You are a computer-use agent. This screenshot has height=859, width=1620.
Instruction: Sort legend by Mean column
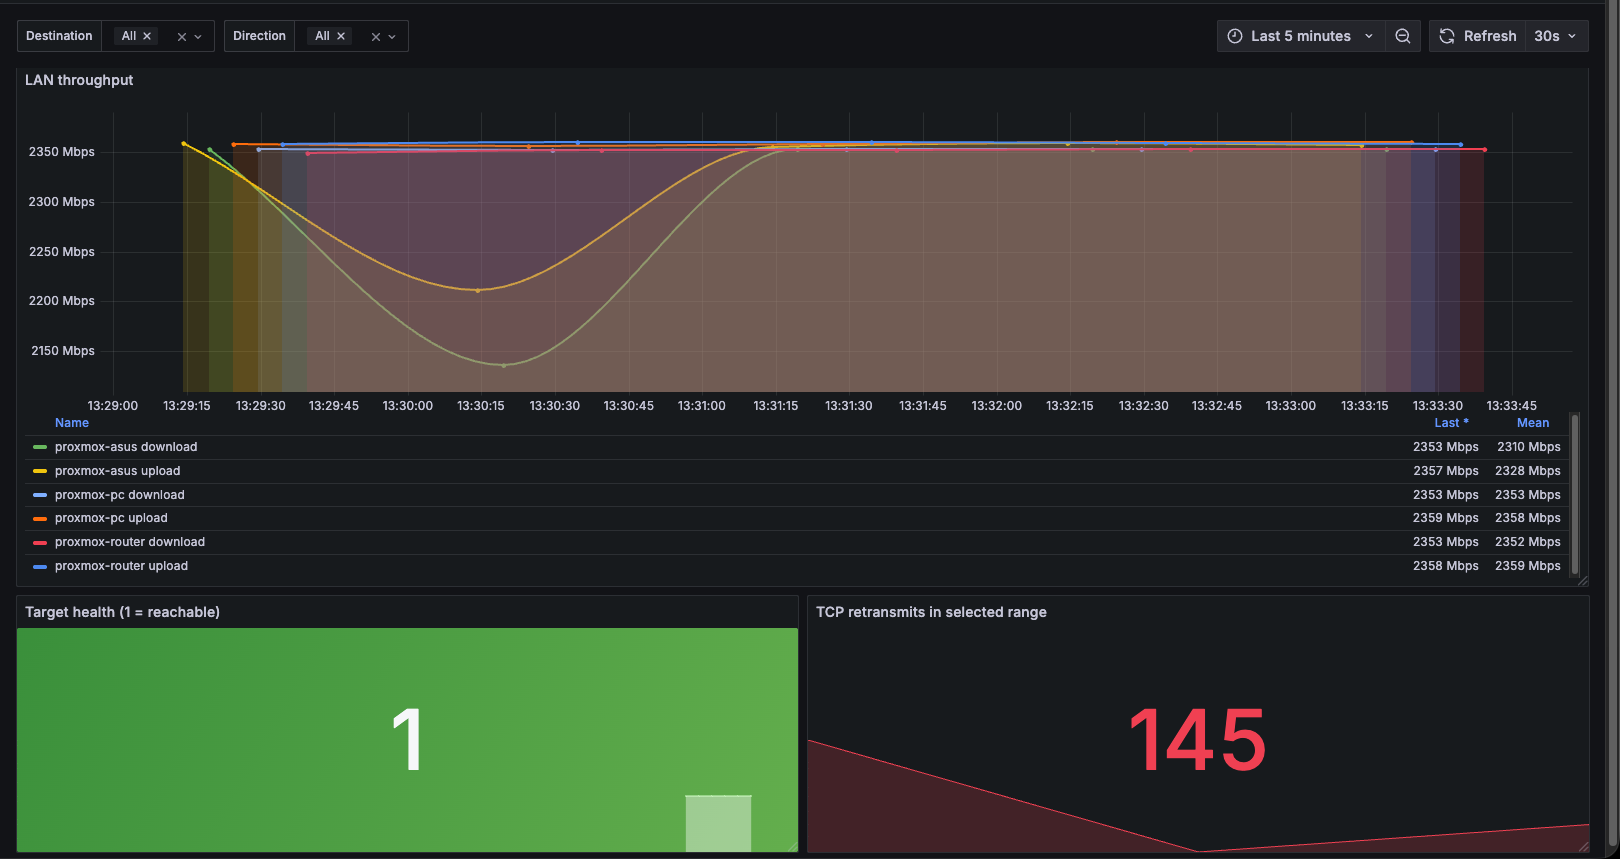click(1533, 423)
